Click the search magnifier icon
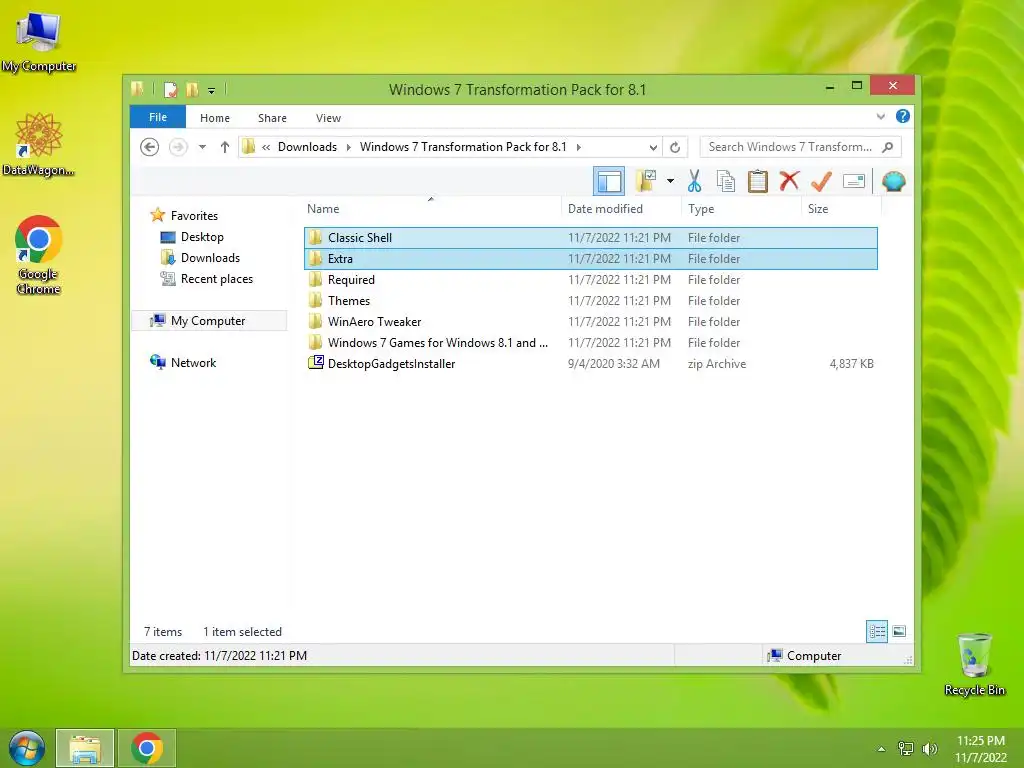The height and width of the screenshot is (768, 1024). [888, 147]
